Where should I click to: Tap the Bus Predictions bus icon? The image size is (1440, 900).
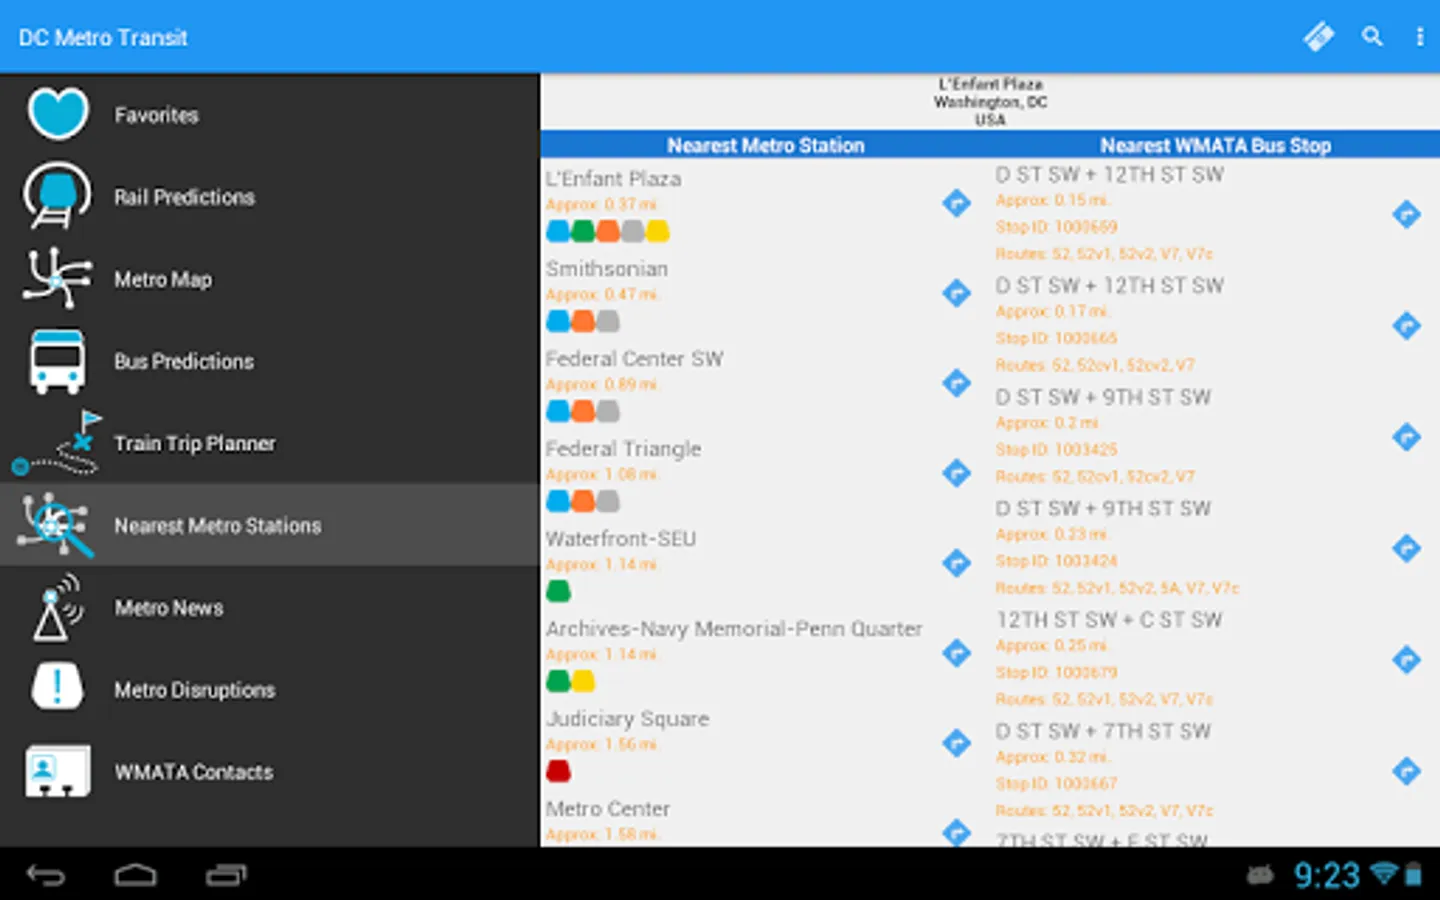pos(57,361)
